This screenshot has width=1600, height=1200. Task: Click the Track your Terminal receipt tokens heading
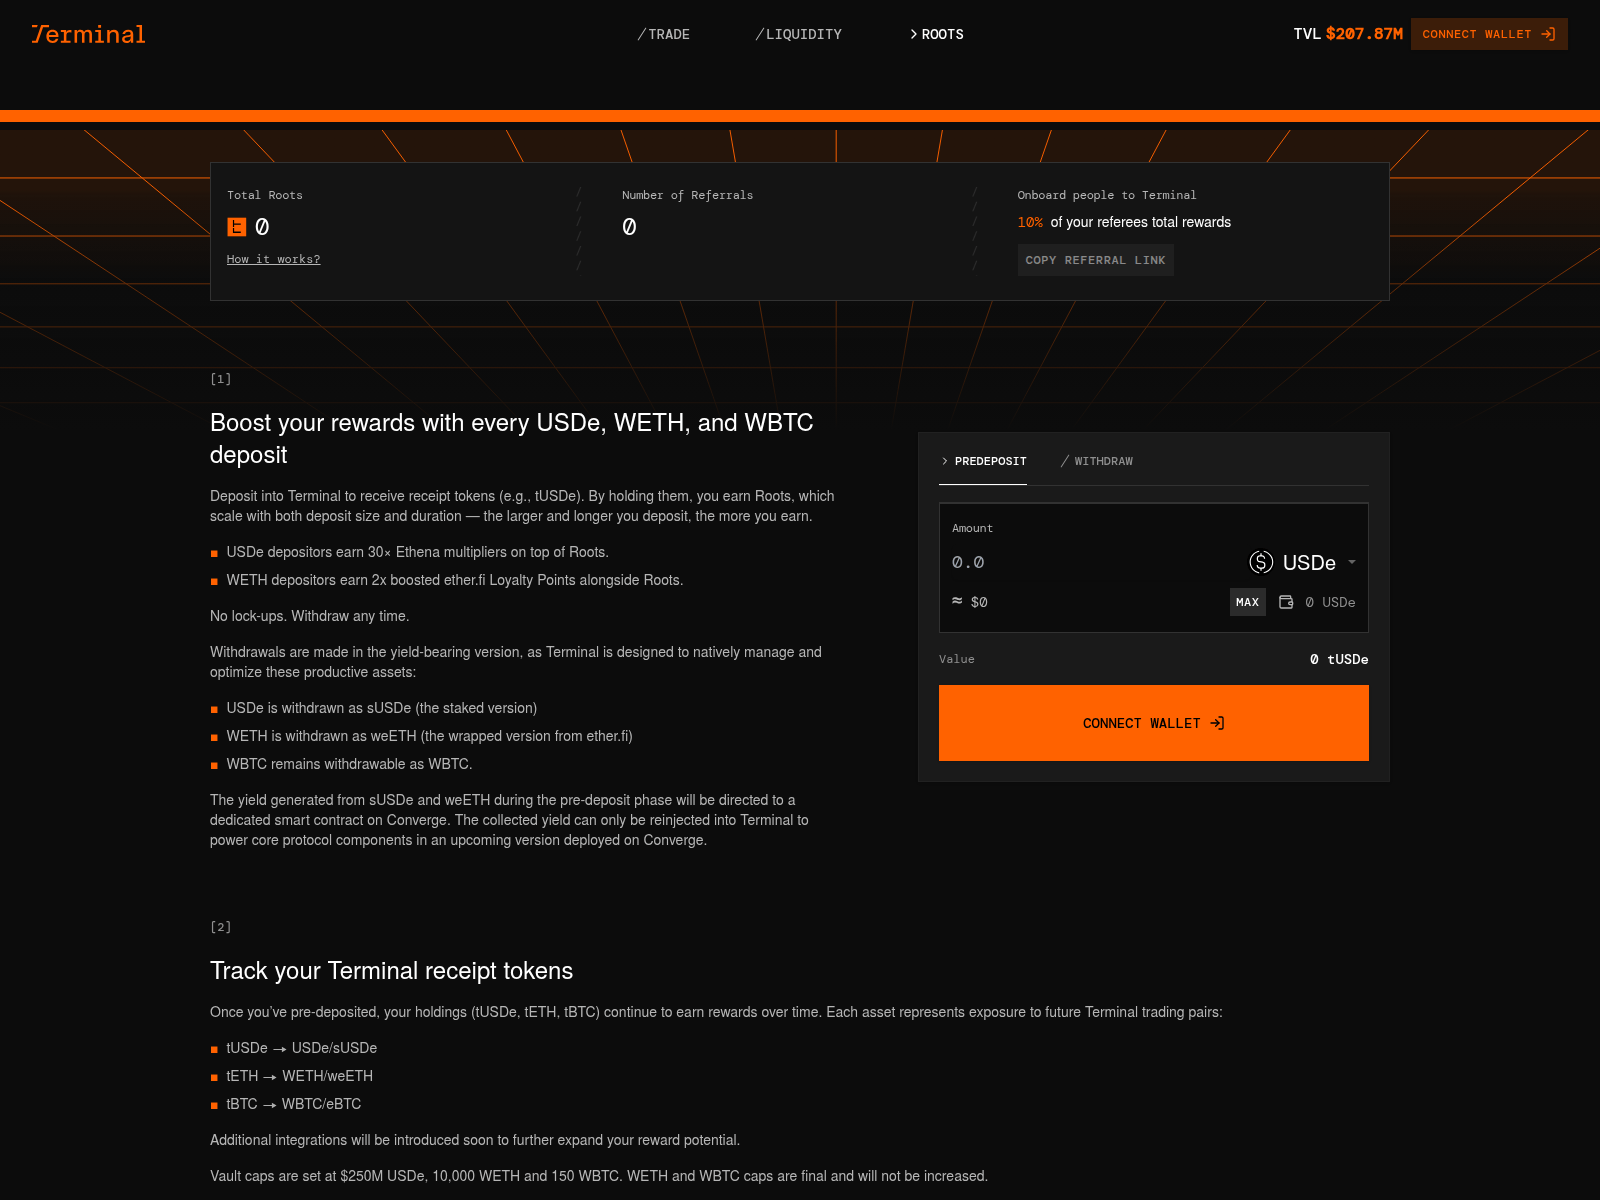(x=391, y=971)
